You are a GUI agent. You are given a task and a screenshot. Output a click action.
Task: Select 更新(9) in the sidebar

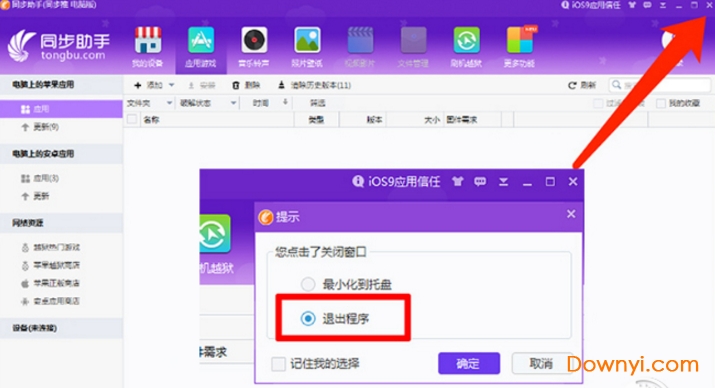click(x=46, y=127)
